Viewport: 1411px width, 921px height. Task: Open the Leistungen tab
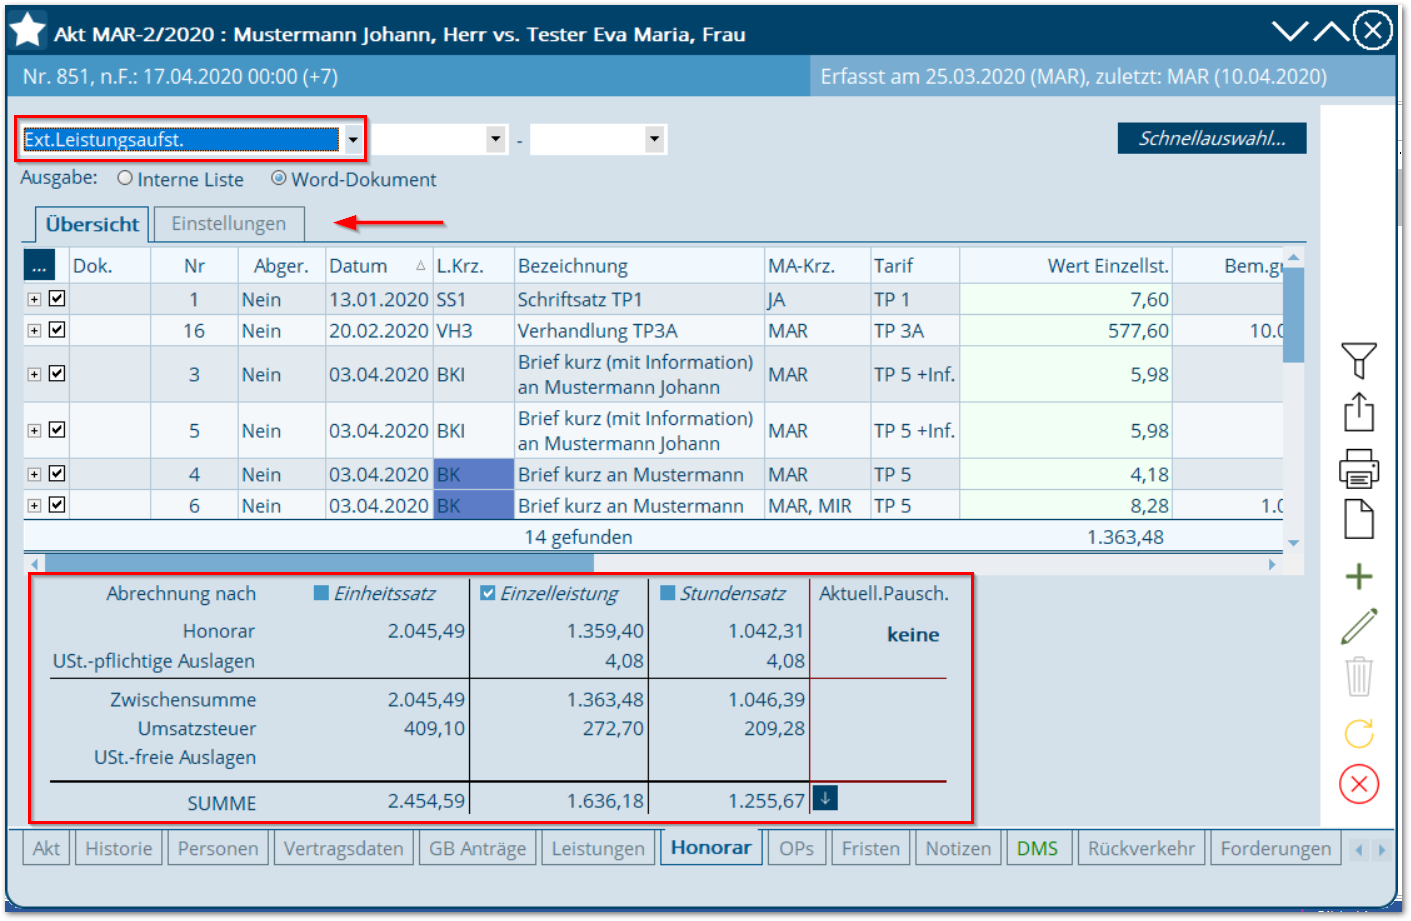(598, 848)
